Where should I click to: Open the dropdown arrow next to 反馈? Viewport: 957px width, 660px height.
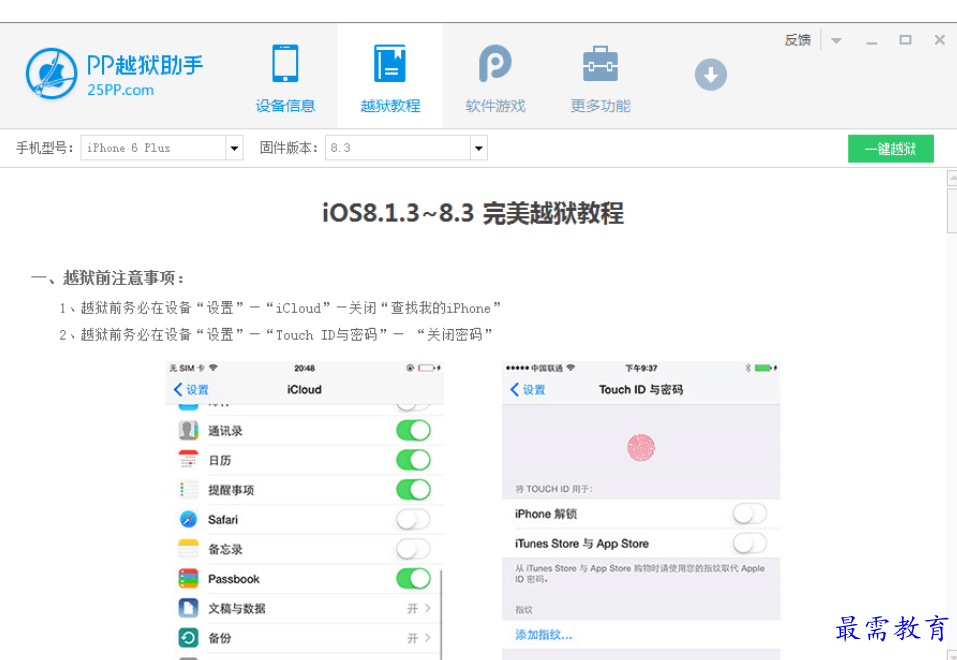836,41
